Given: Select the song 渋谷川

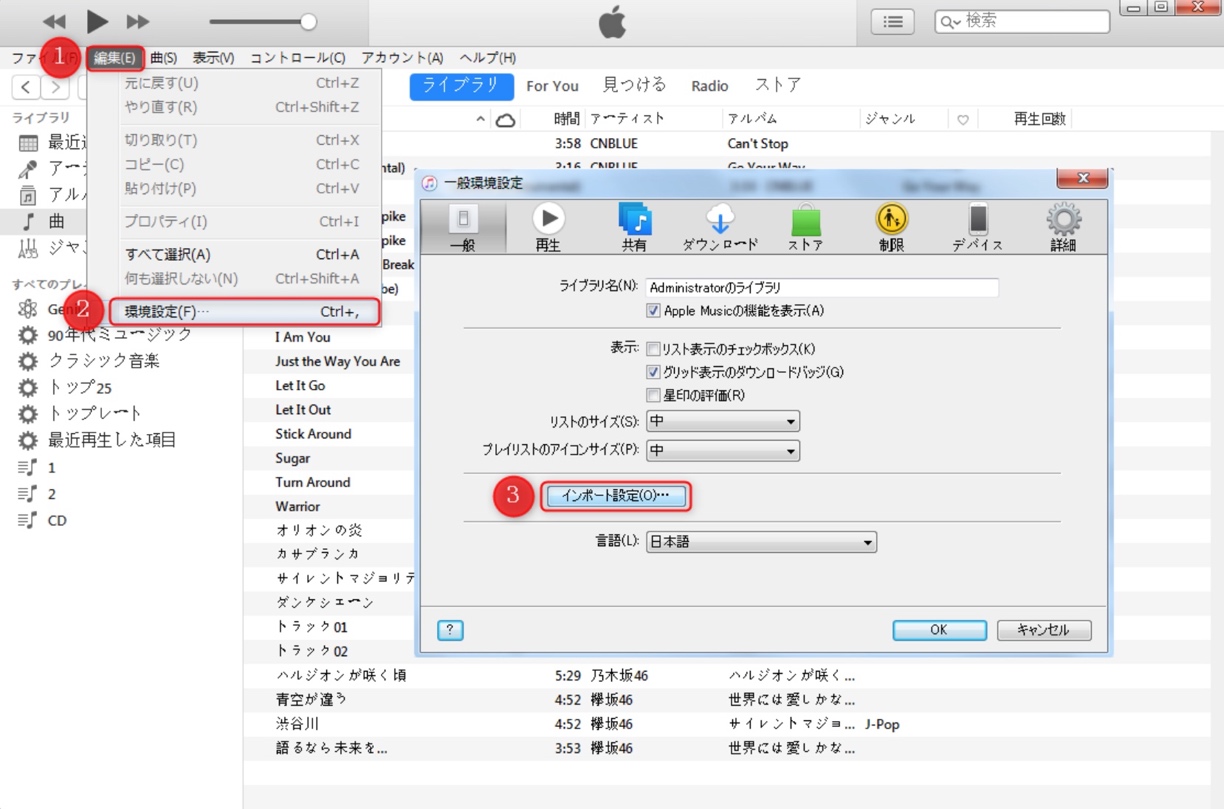Looking at the screenshot, I should (x=297, y=724).
